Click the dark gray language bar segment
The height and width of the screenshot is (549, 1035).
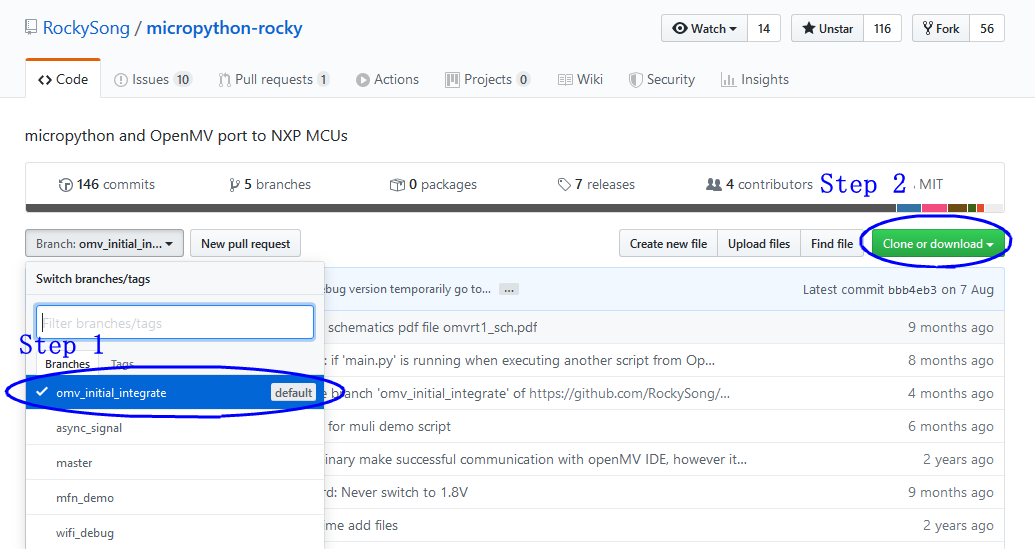pyautogui.click(x=461, y=208)
